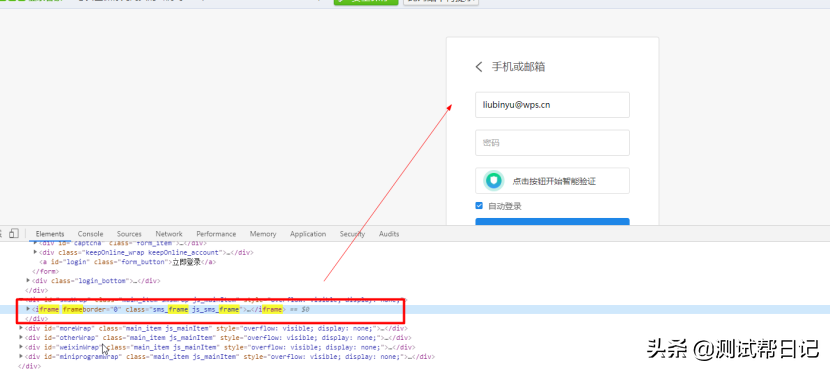Screen dimensions: 830x370
Task: Select the div id="miniprogramWrap" row text
Action: tap(230, 357)
